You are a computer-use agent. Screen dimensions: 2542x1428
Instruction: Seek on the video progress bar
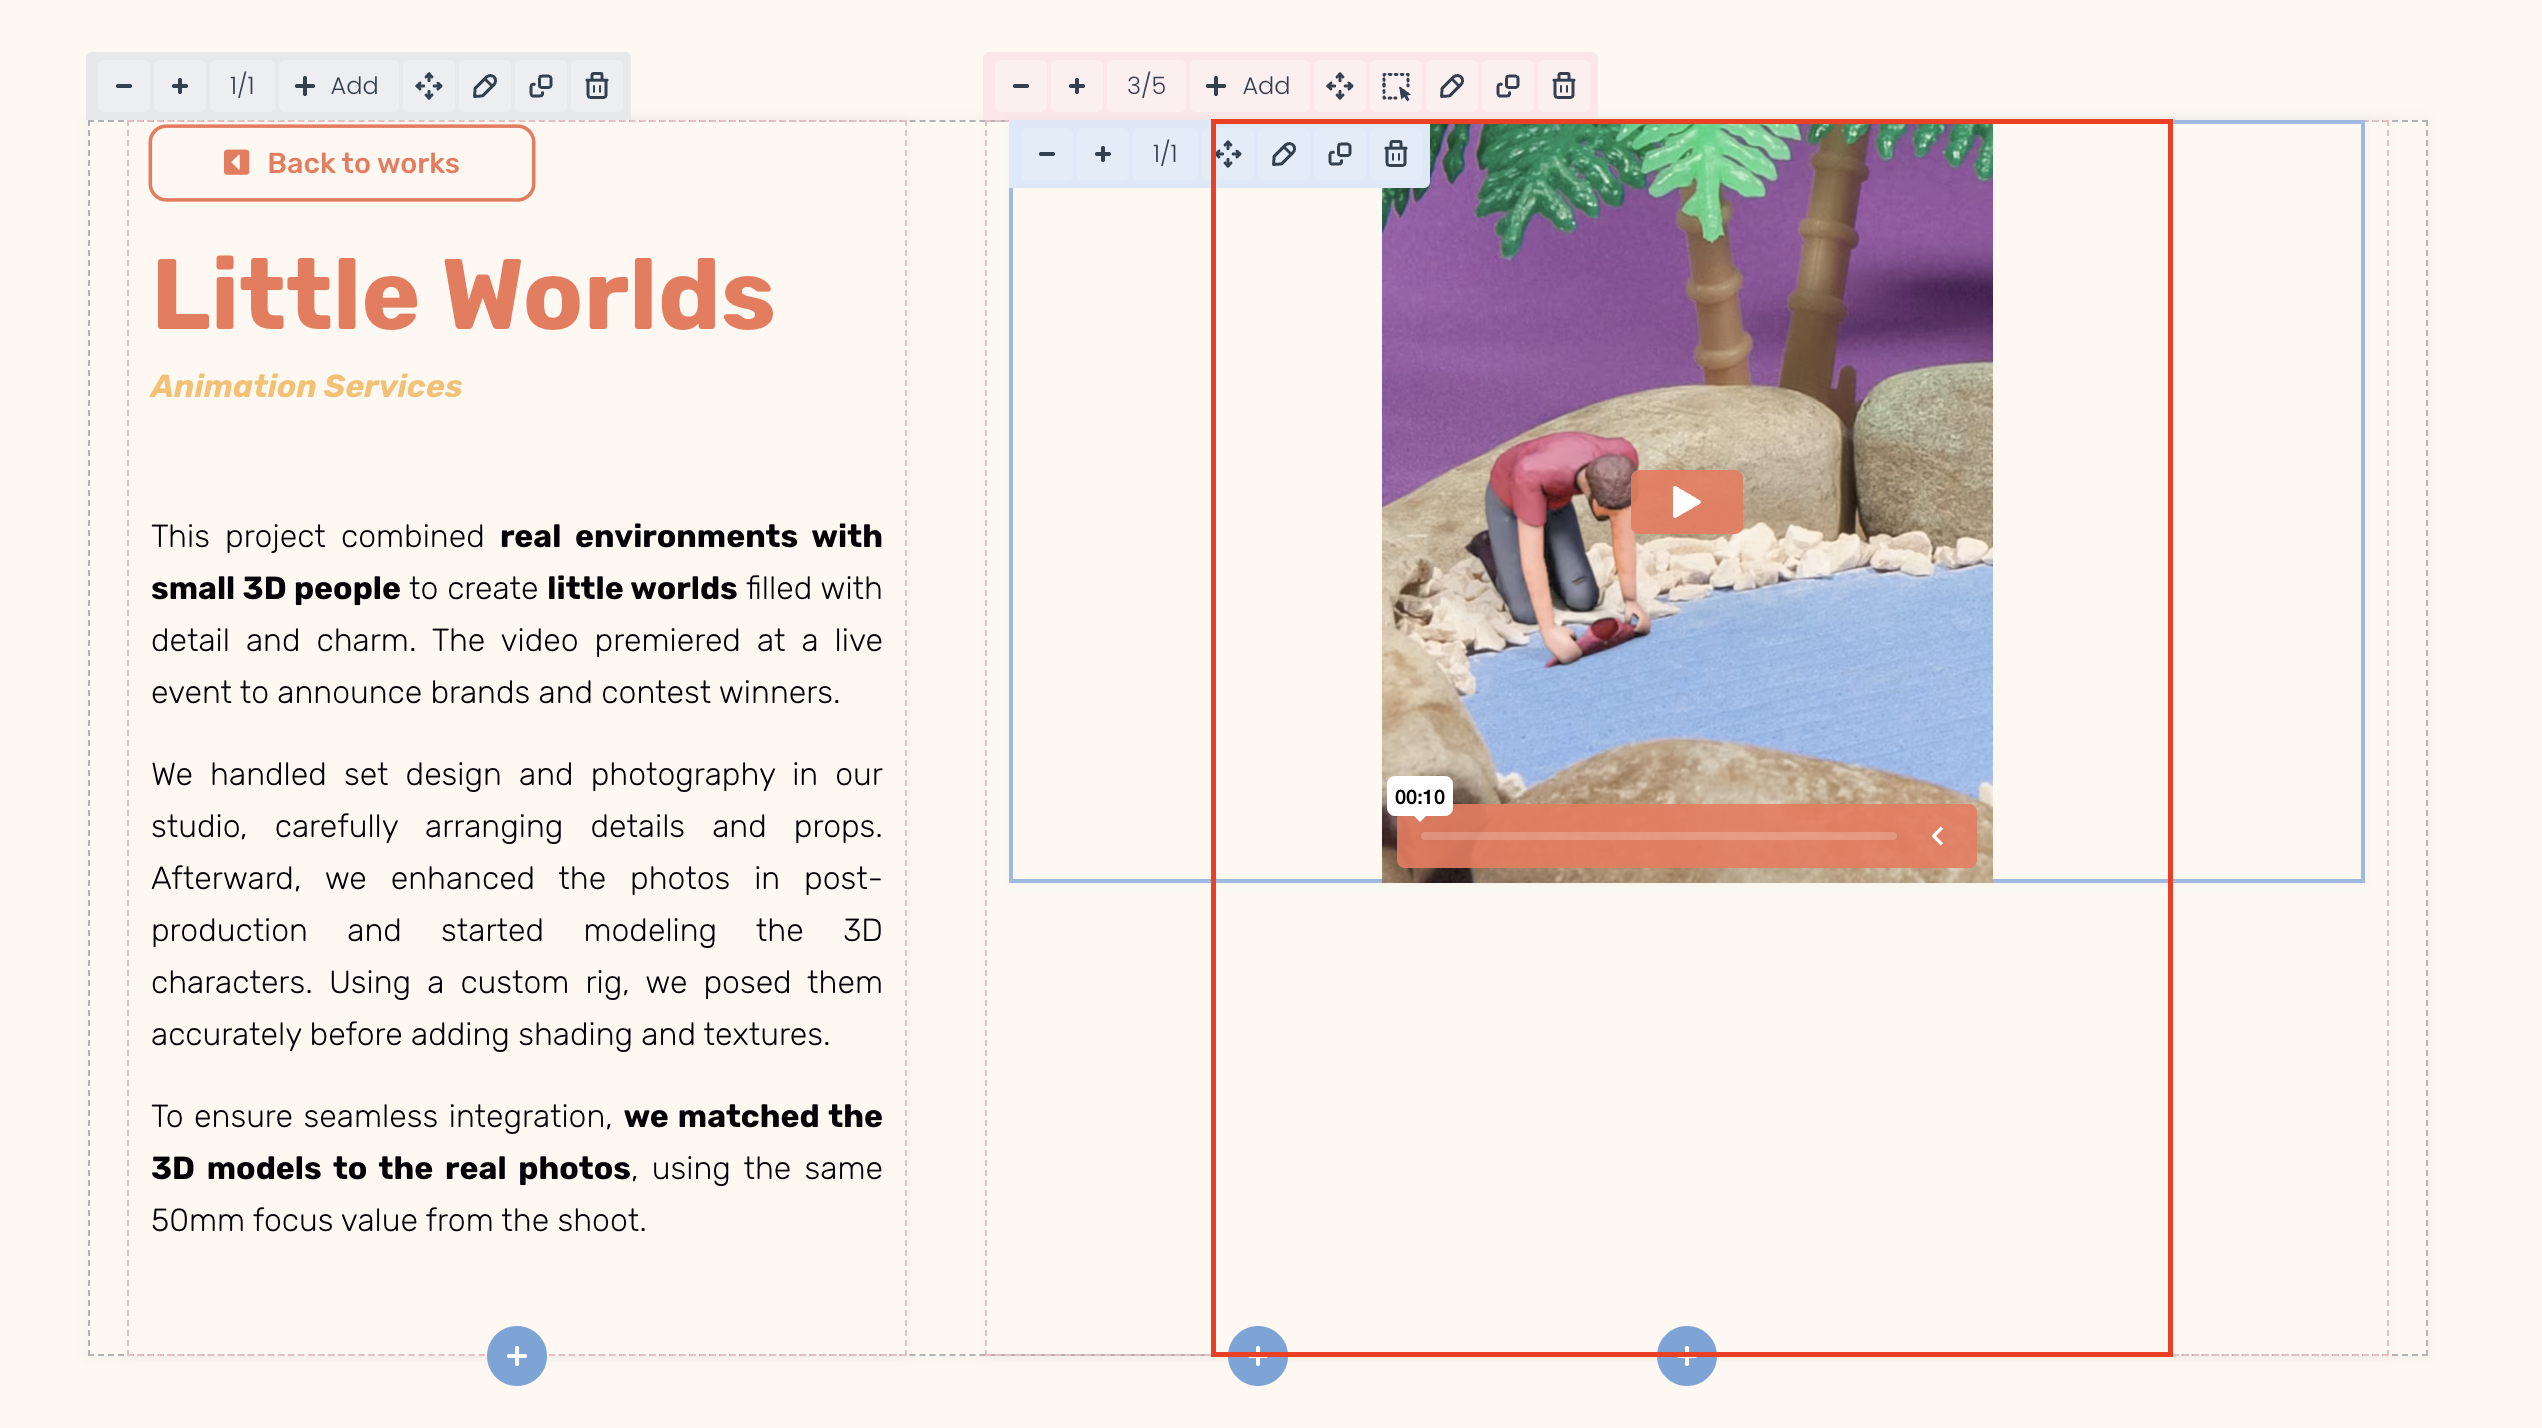point(1658,836)
